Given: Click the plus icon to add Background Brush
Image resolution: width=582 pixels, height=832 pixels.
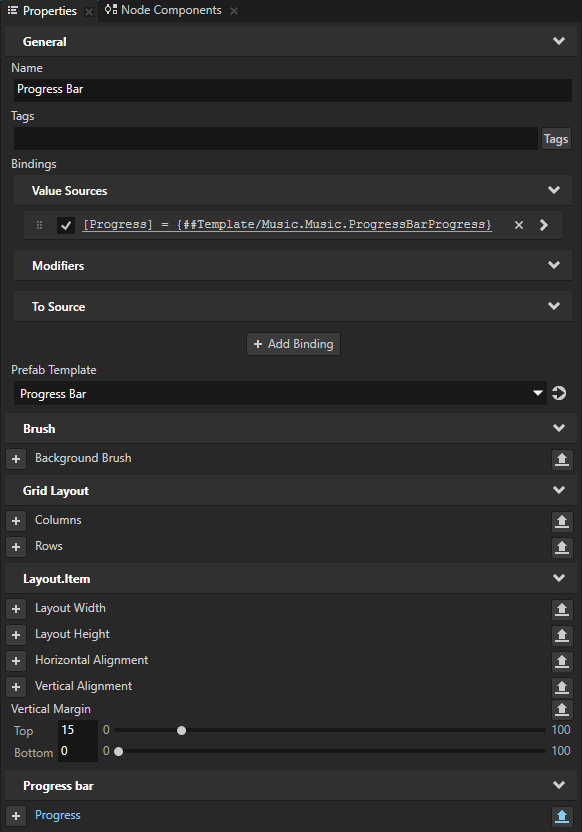Looking at the screenshot, I should point(15,458).
